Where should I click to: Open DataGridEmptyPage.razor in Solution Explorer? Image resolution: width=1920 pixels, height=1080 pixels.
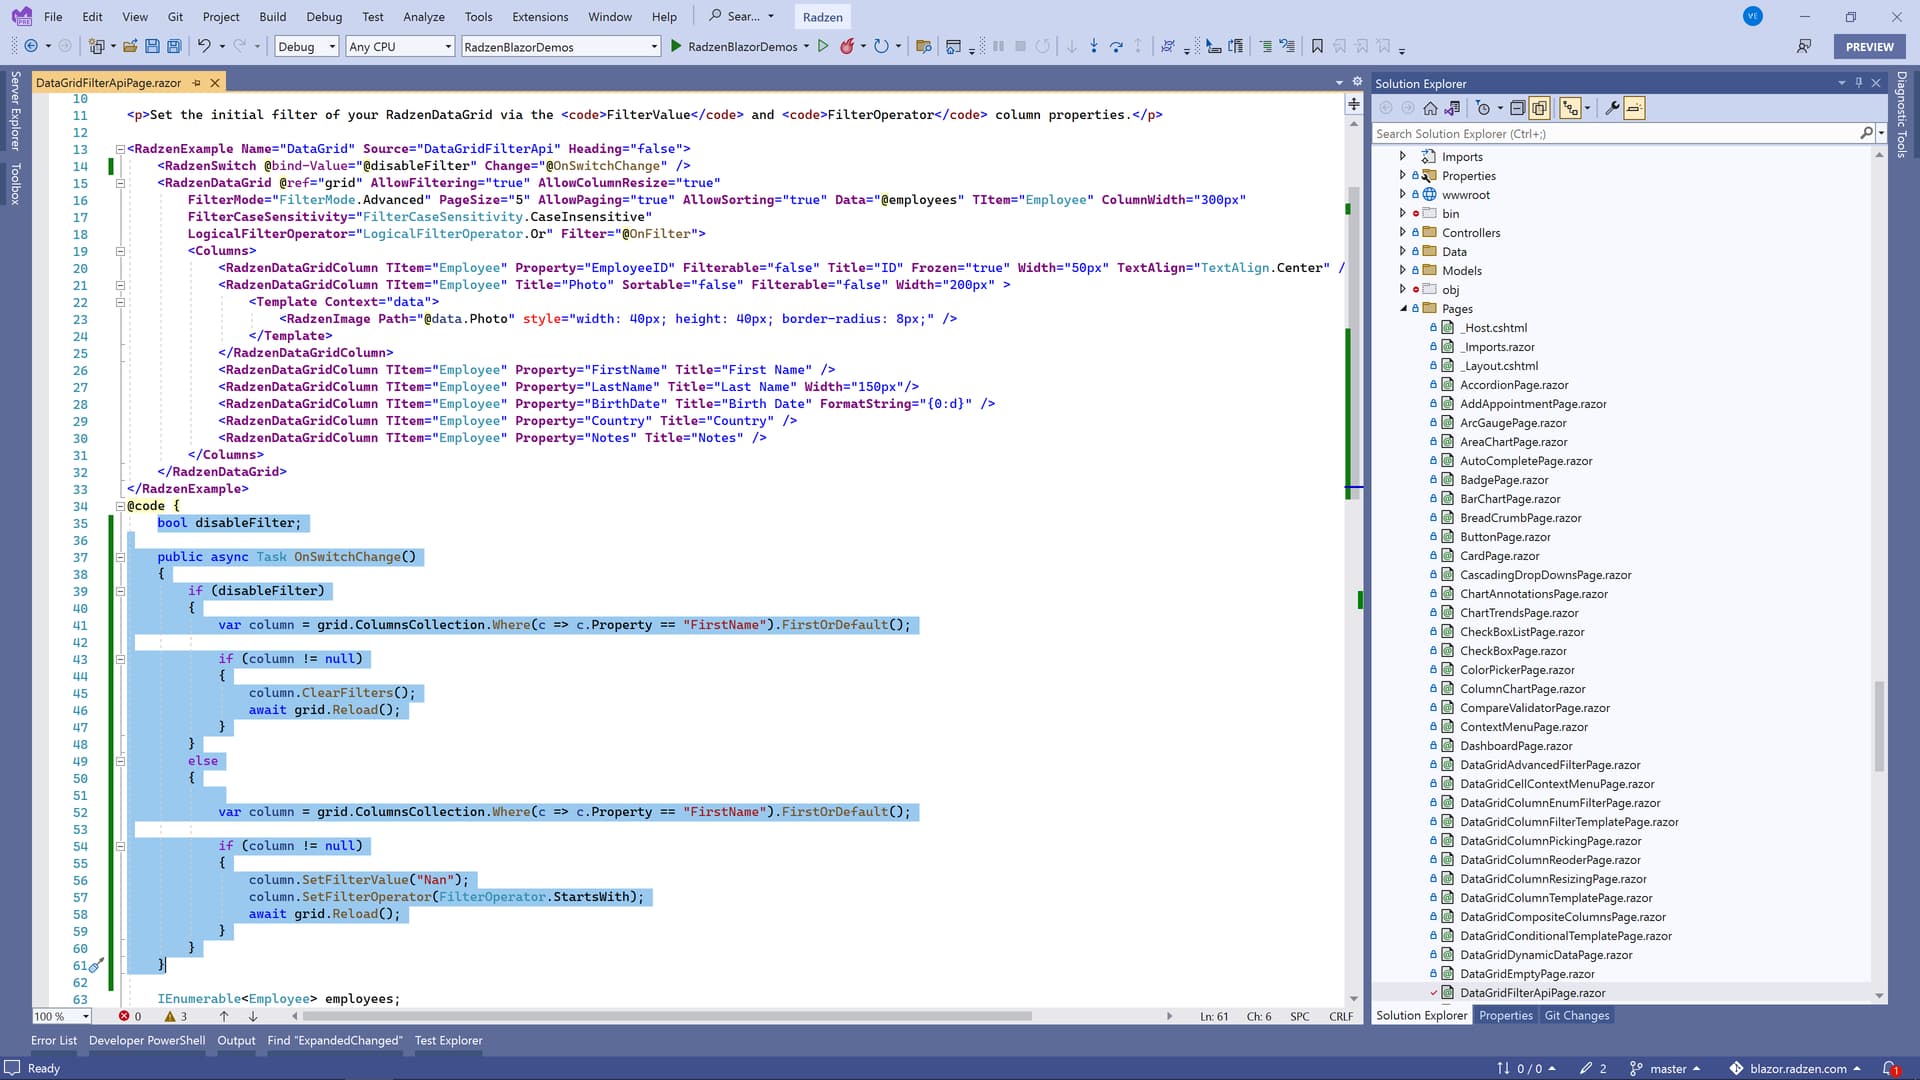click(x=1527, y=973)
